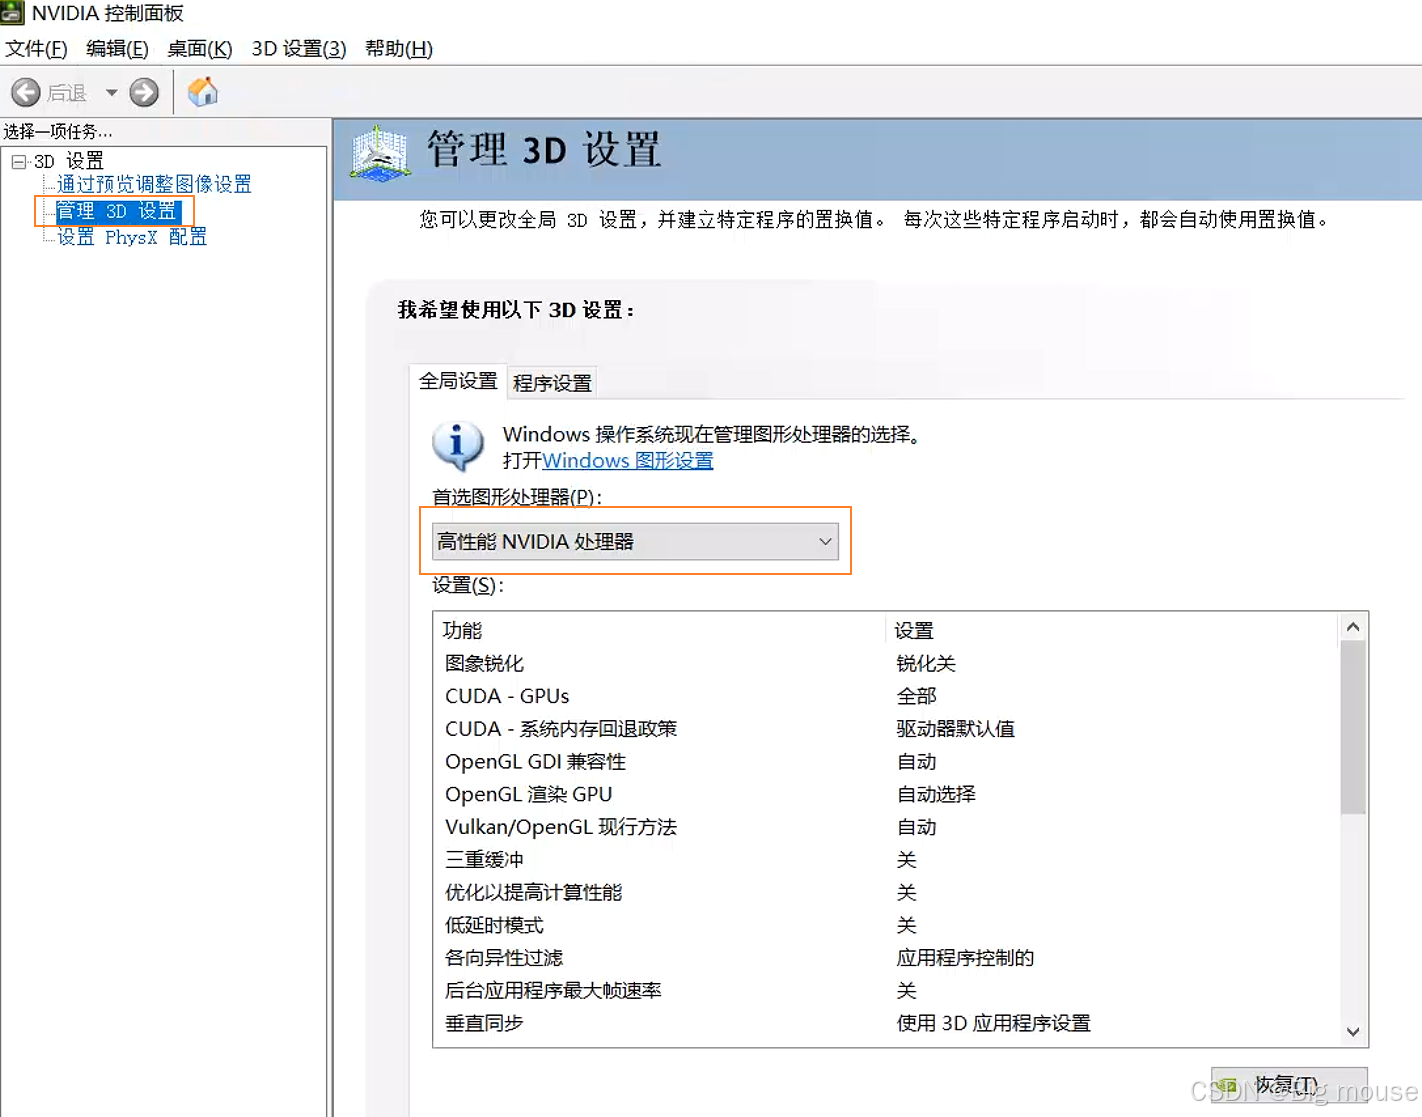Click the 设置 column header
This screenshot has width=1422, height=1117.
[913, 631]
